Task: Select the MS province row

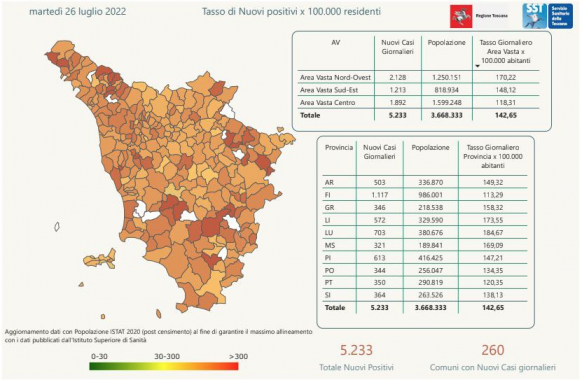Action: 425,245
